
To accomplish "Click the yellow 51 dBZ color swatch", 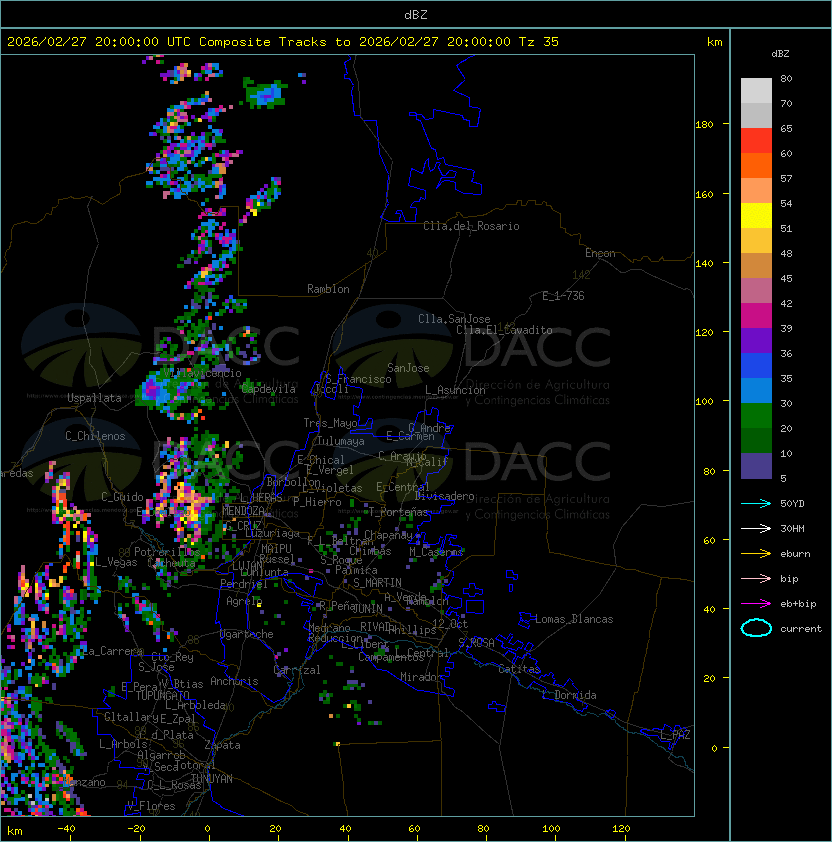I will [756, 216].
